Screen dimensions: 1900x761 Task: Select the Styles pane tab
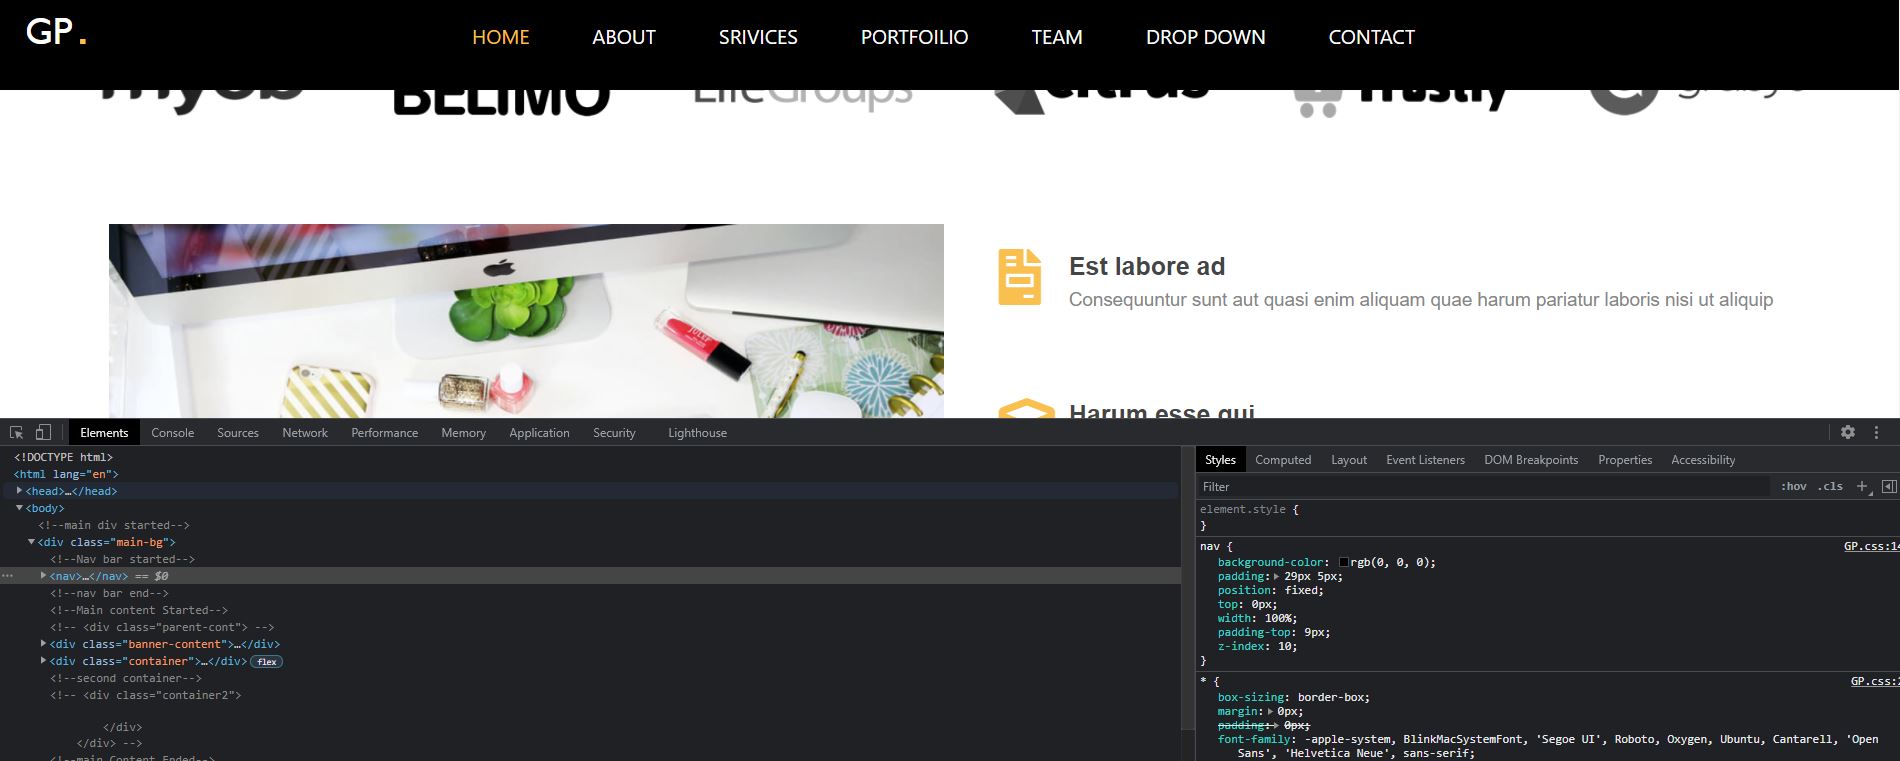pos(1220,460)
